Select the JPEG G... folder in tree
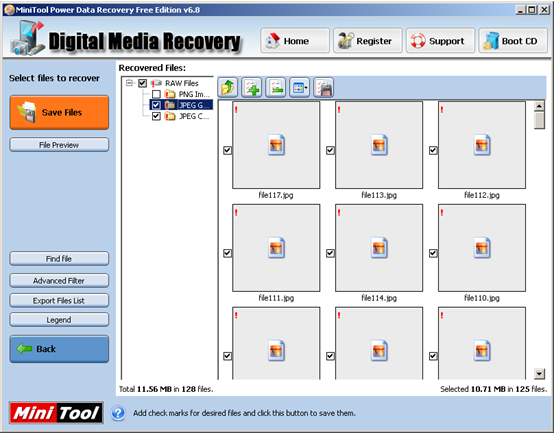This screenshot has height=433, width=554. tap(195, 105)
